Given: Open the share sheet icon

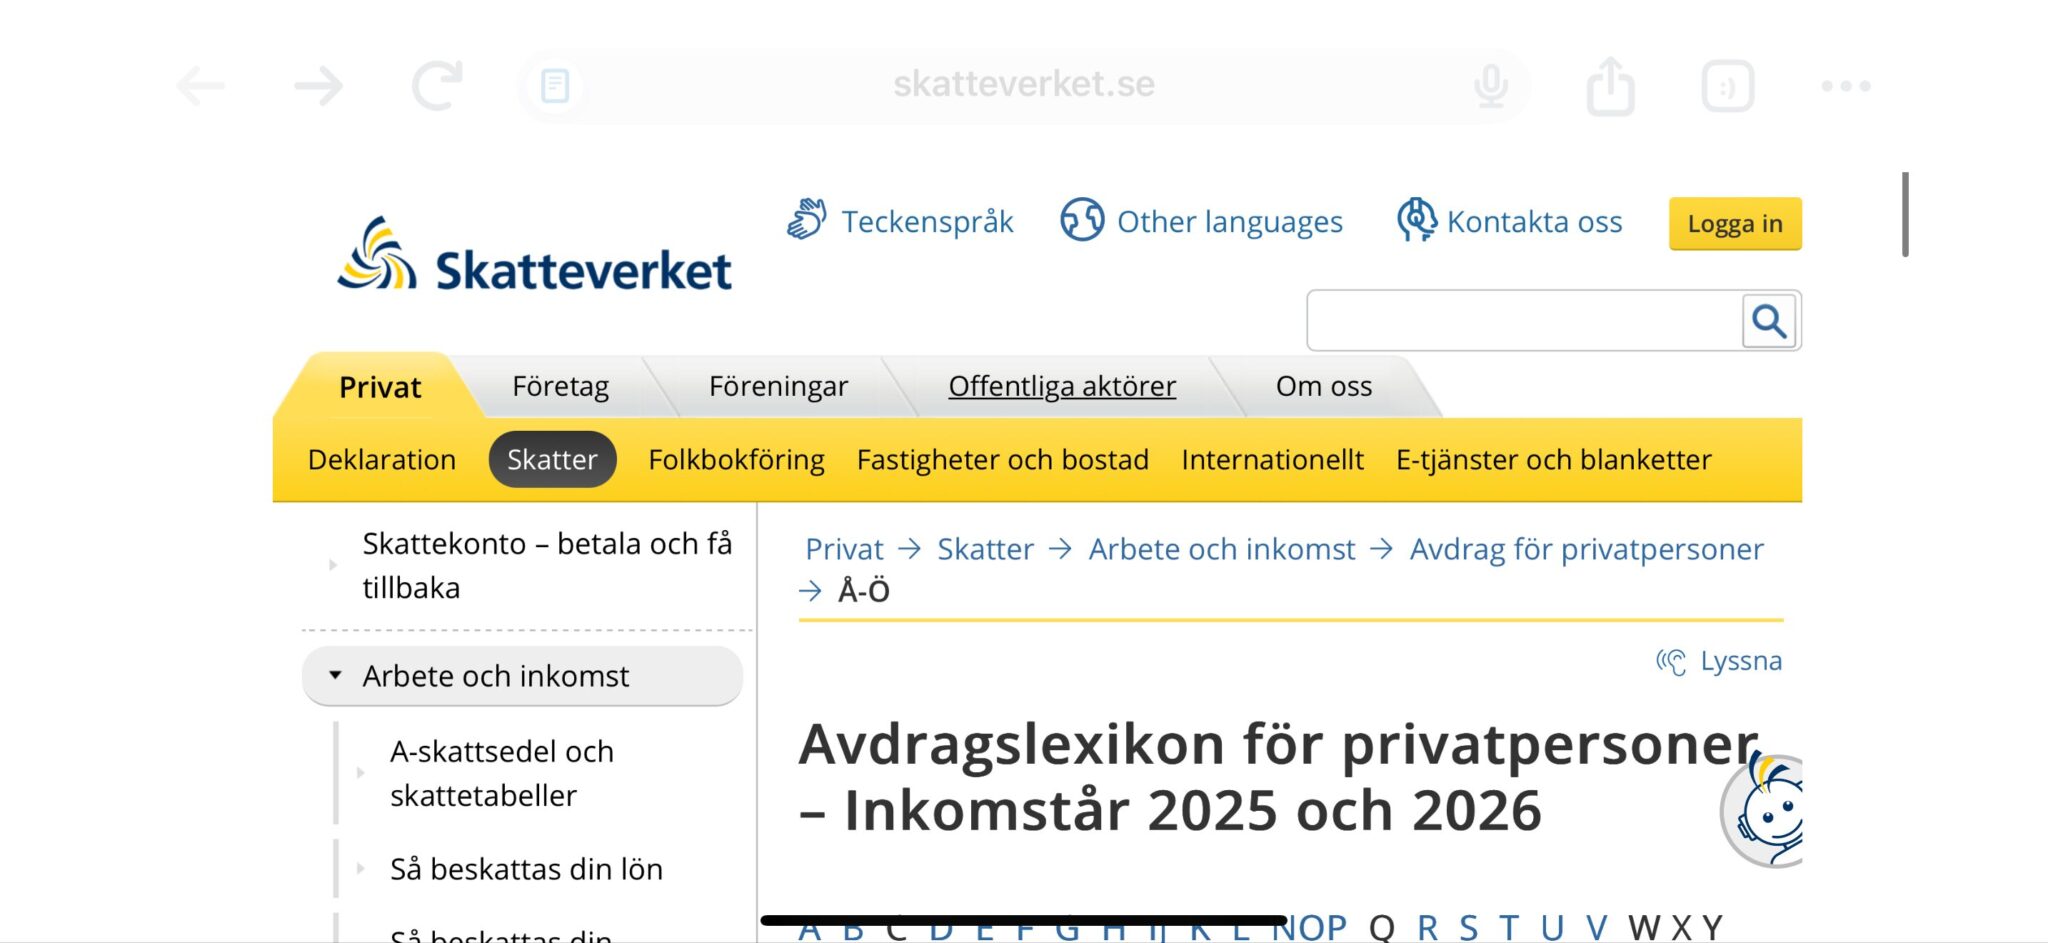Looking at the screenshot, I should point(1610,86).
